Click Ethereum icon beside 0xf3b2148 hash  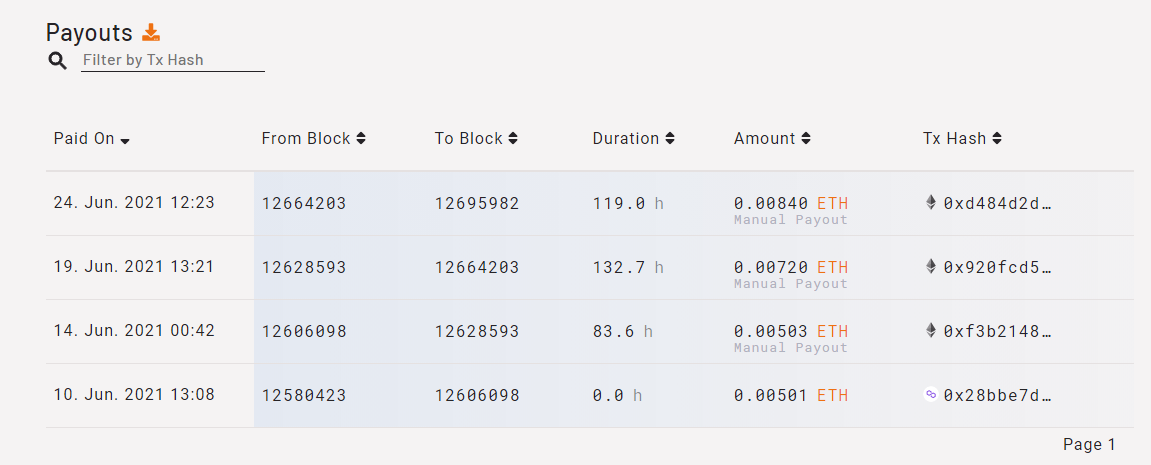pyautogui.click(x=931, y=331)
